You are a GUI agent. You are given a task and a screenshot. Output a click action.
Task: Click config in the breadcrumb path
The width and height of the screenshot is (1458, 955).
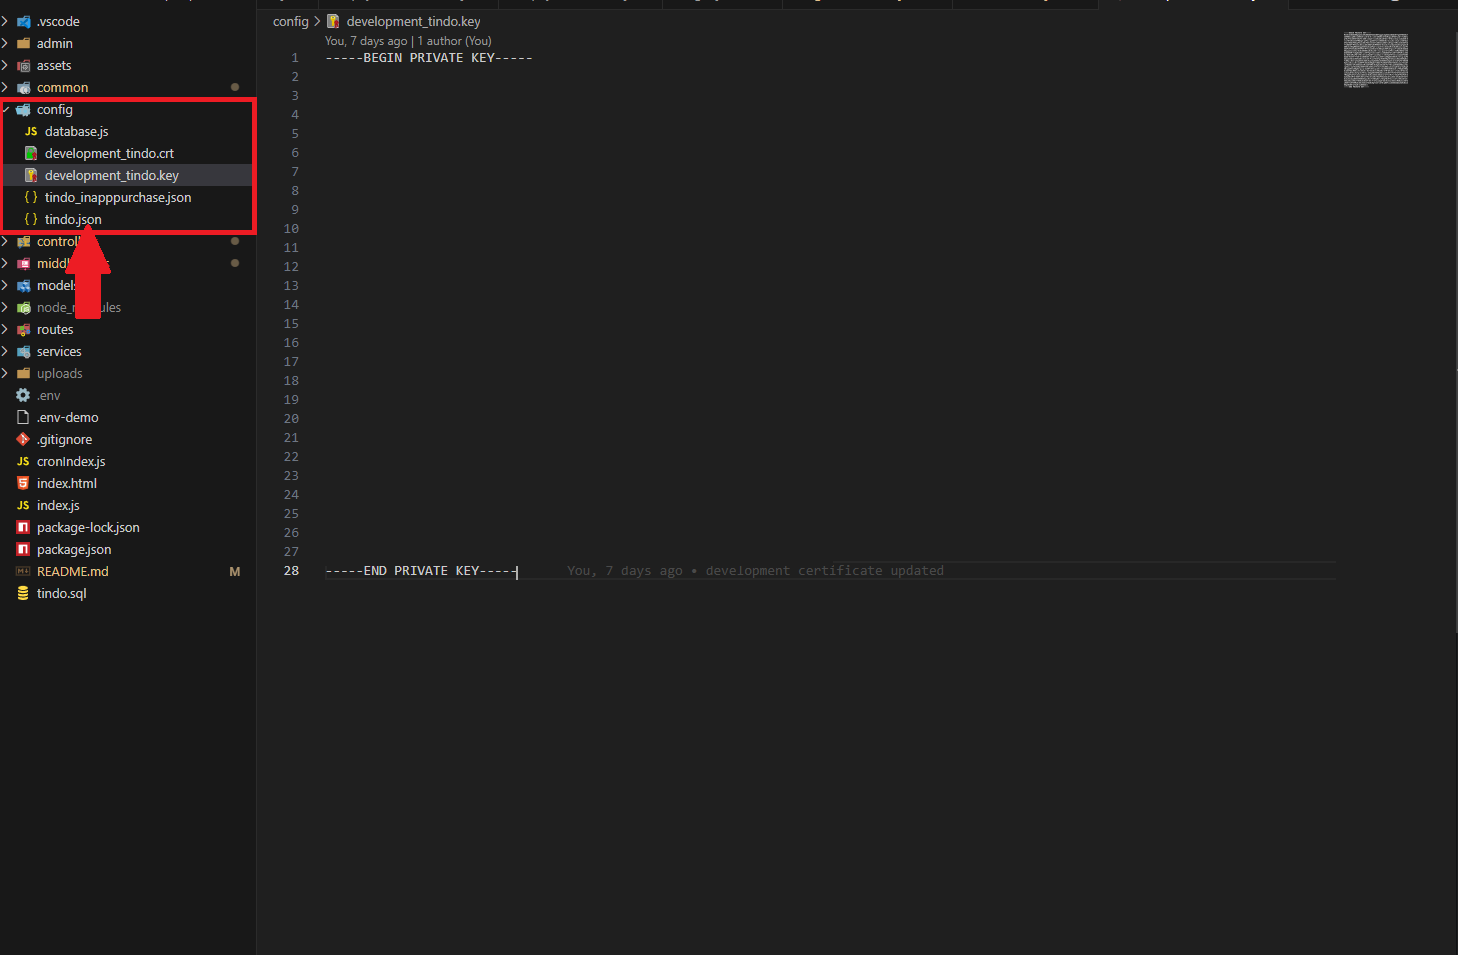290,22
